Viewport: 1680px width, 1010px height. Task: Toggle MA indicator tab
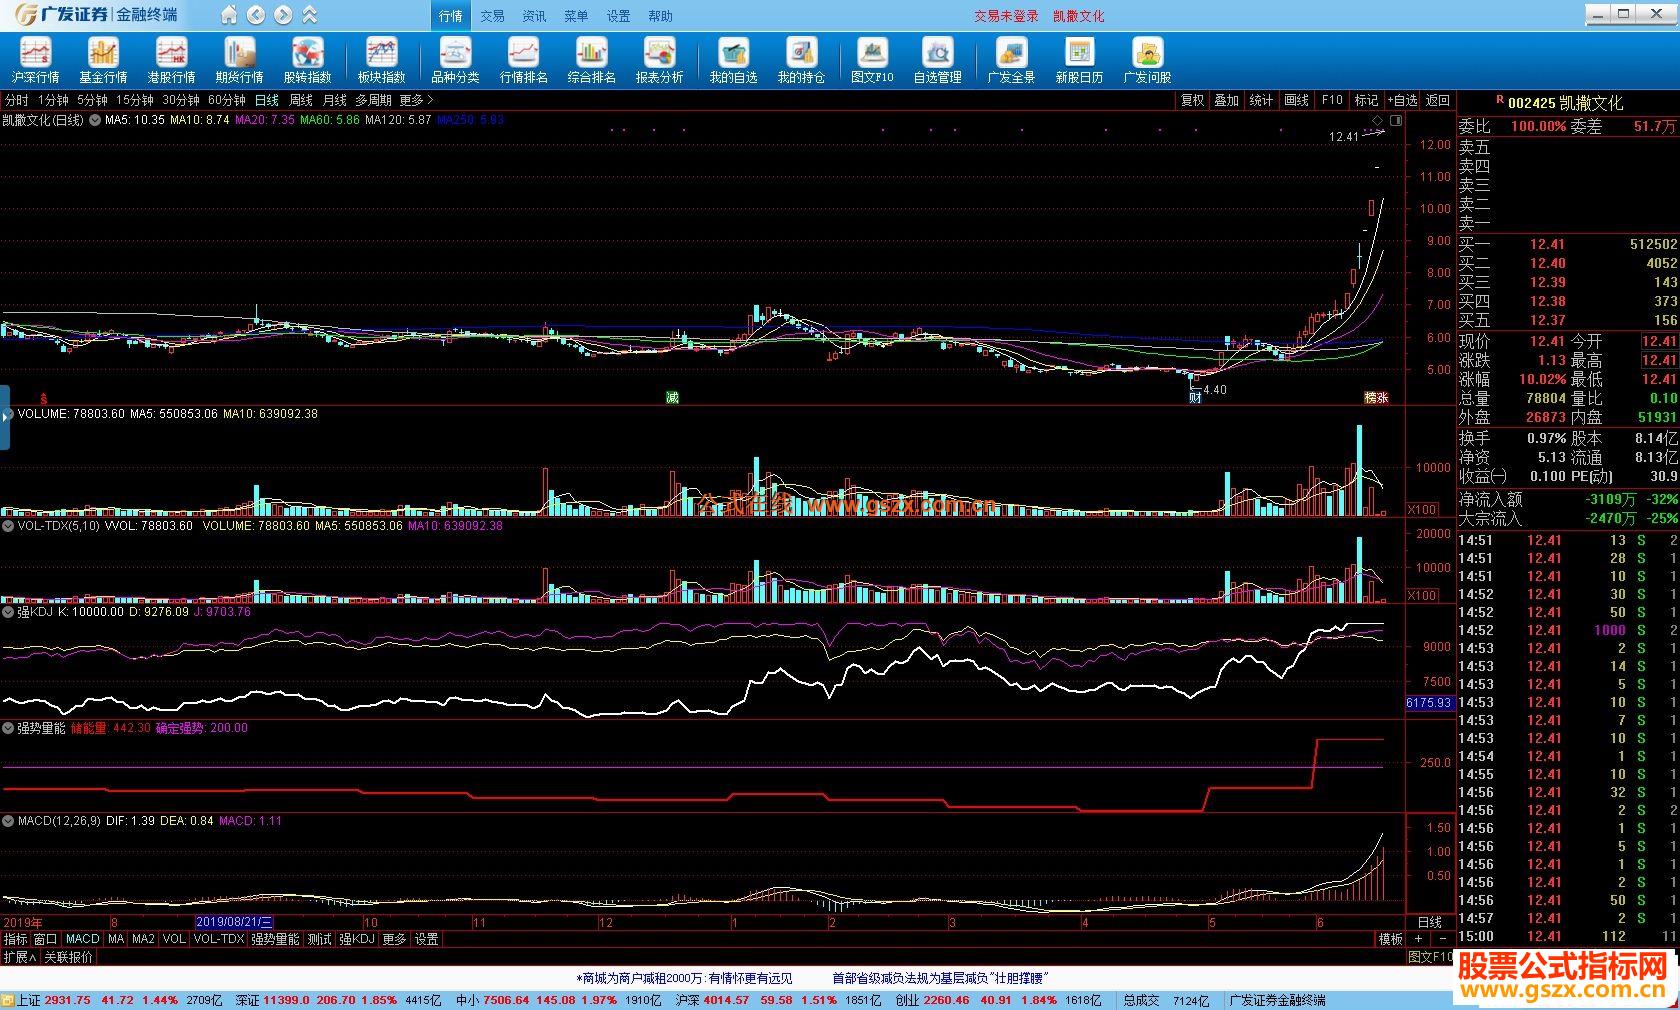116,939
